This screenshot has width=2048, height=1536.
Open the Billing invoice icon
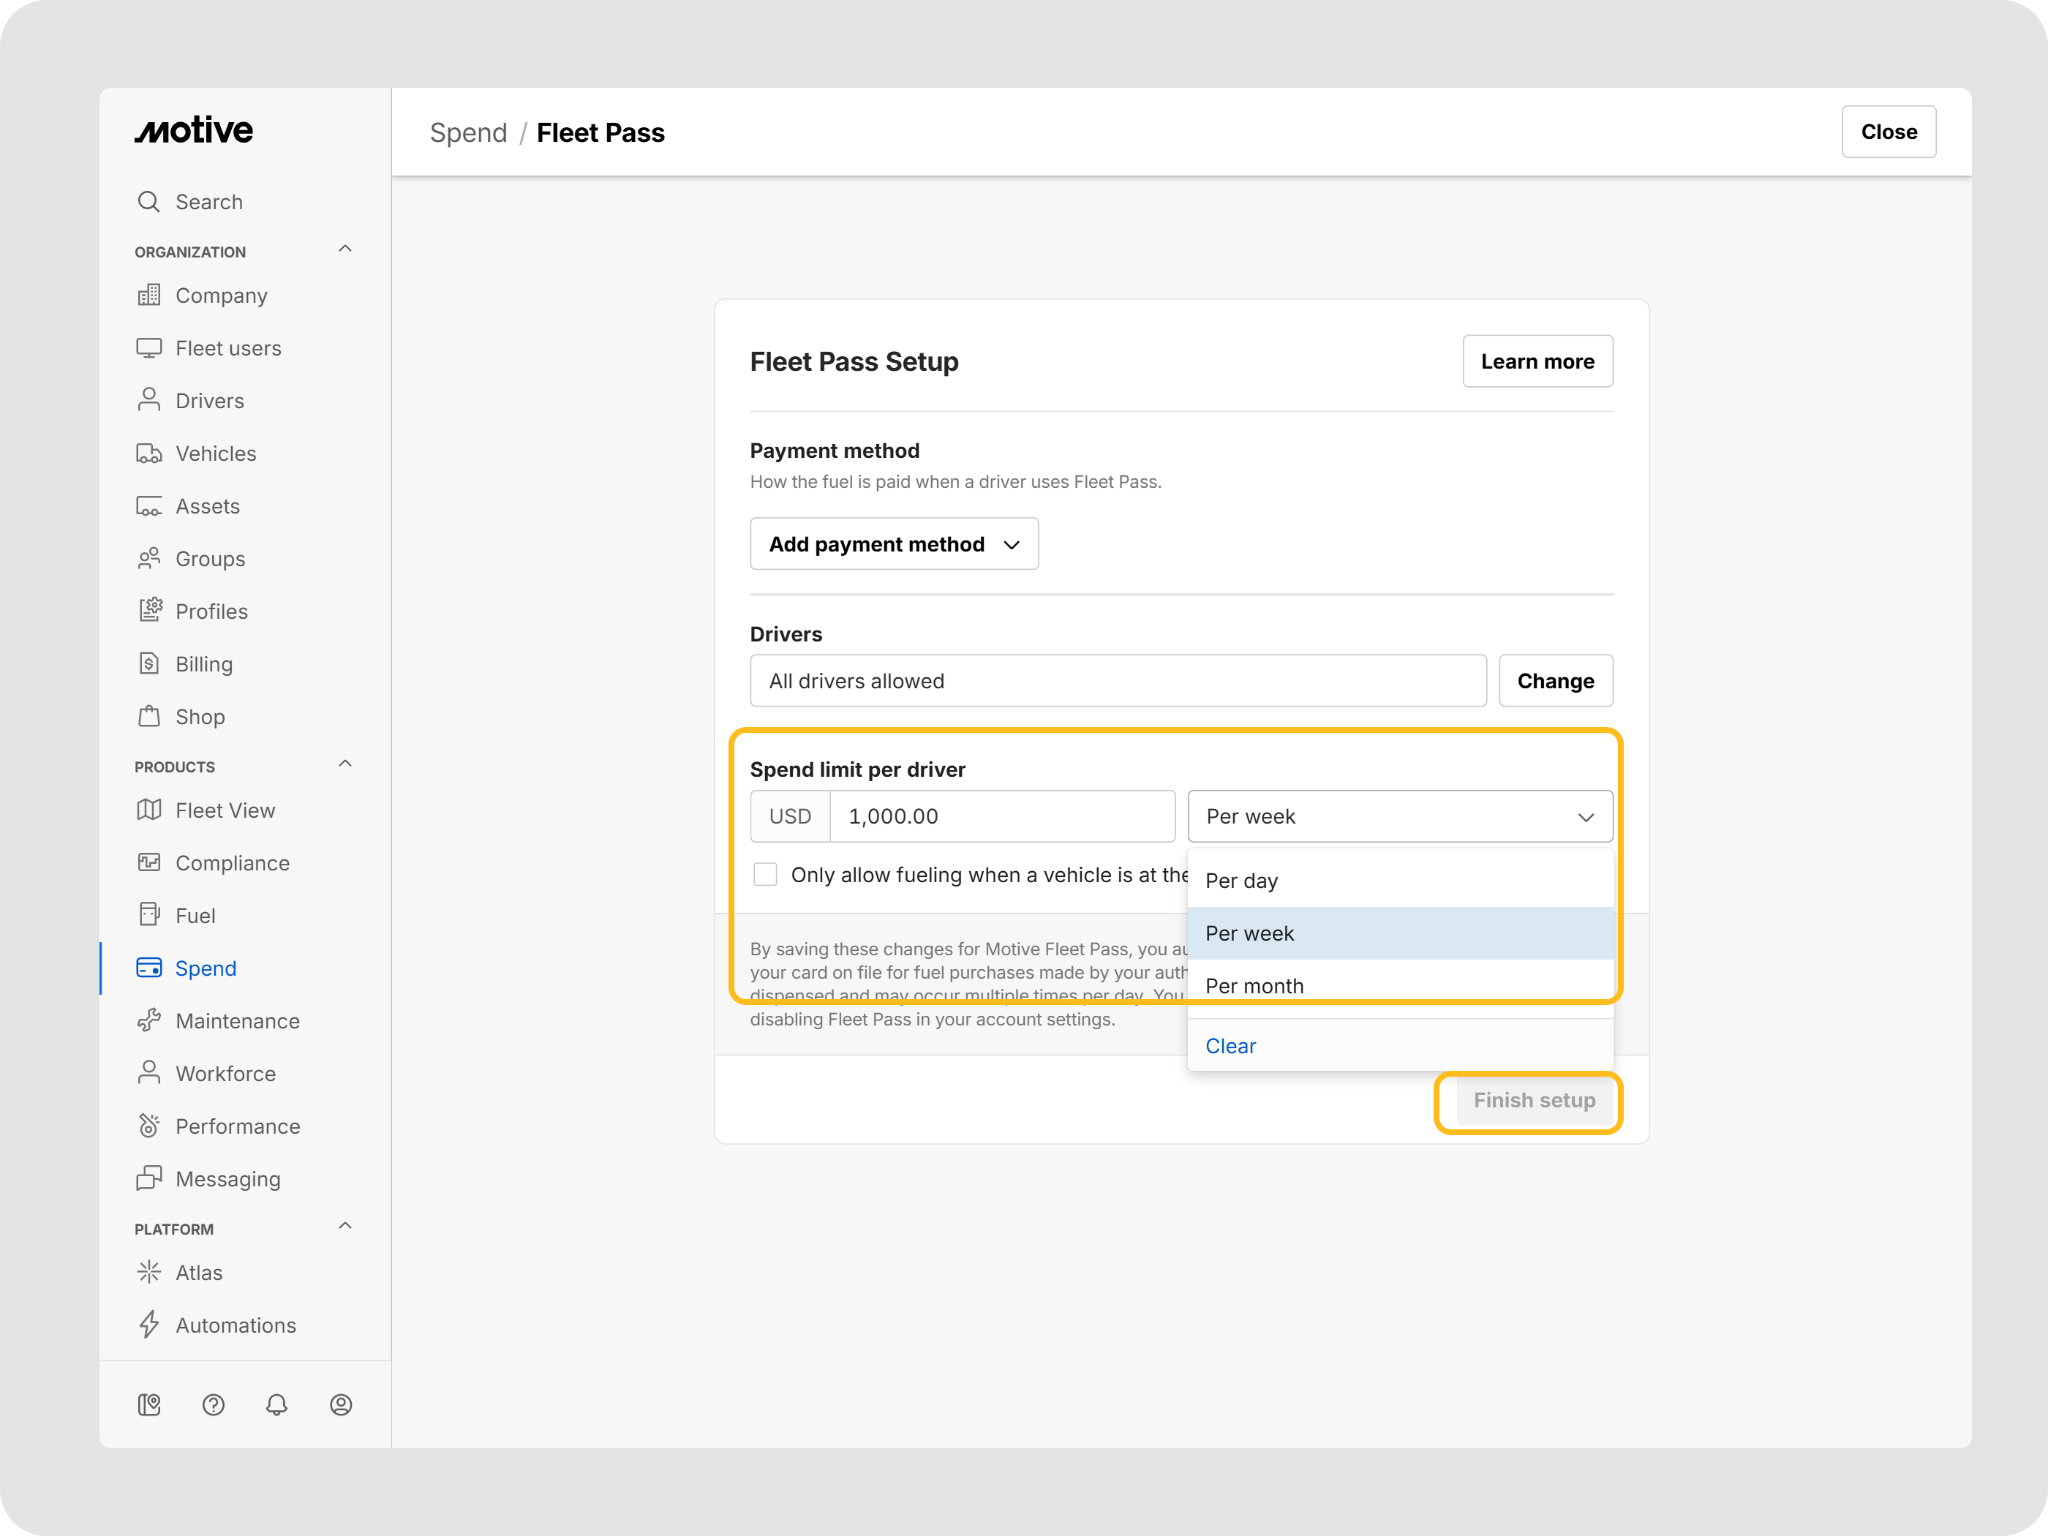click(149, 664)
